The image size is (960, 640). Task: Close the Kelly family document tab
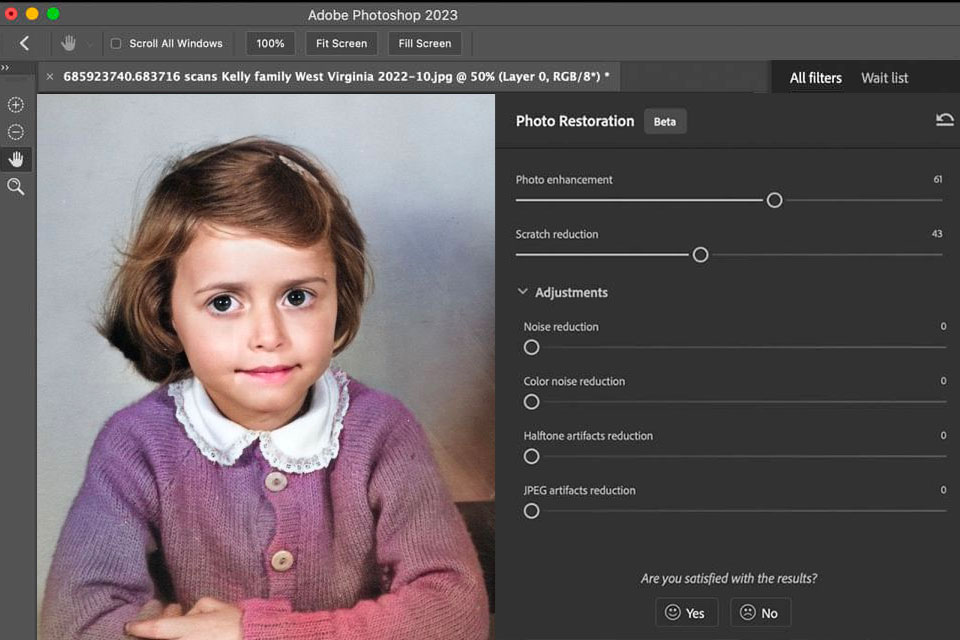pyautogui.click(x=50, y=77)
